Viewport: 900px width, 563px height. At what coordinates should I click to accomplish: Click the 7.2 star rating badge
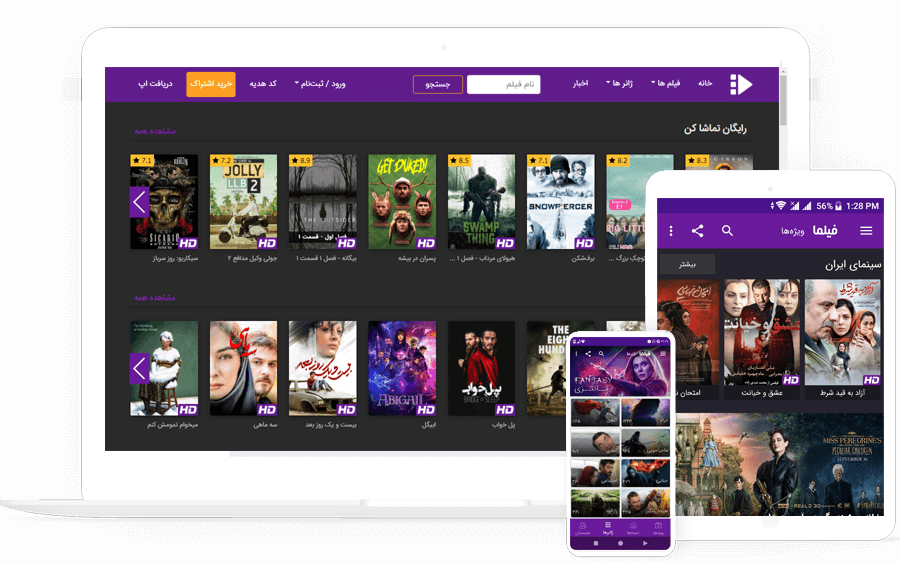click(x=221, y=161)
